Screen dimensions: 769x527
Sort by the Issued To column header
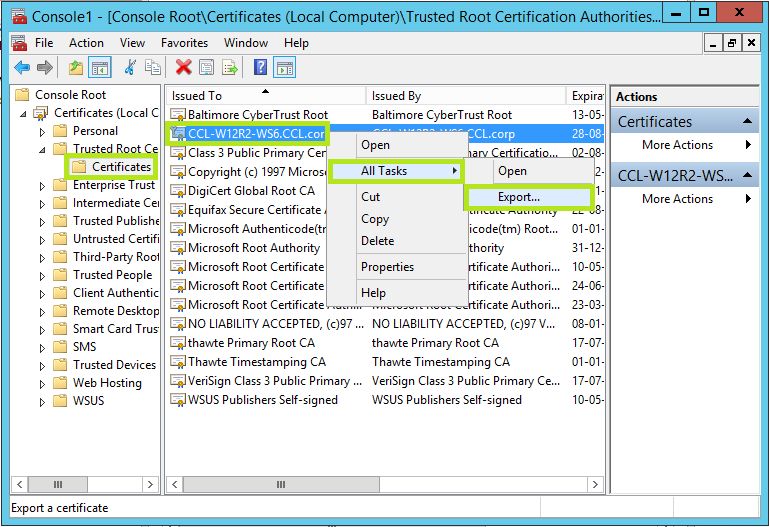(x=267, y=96)
